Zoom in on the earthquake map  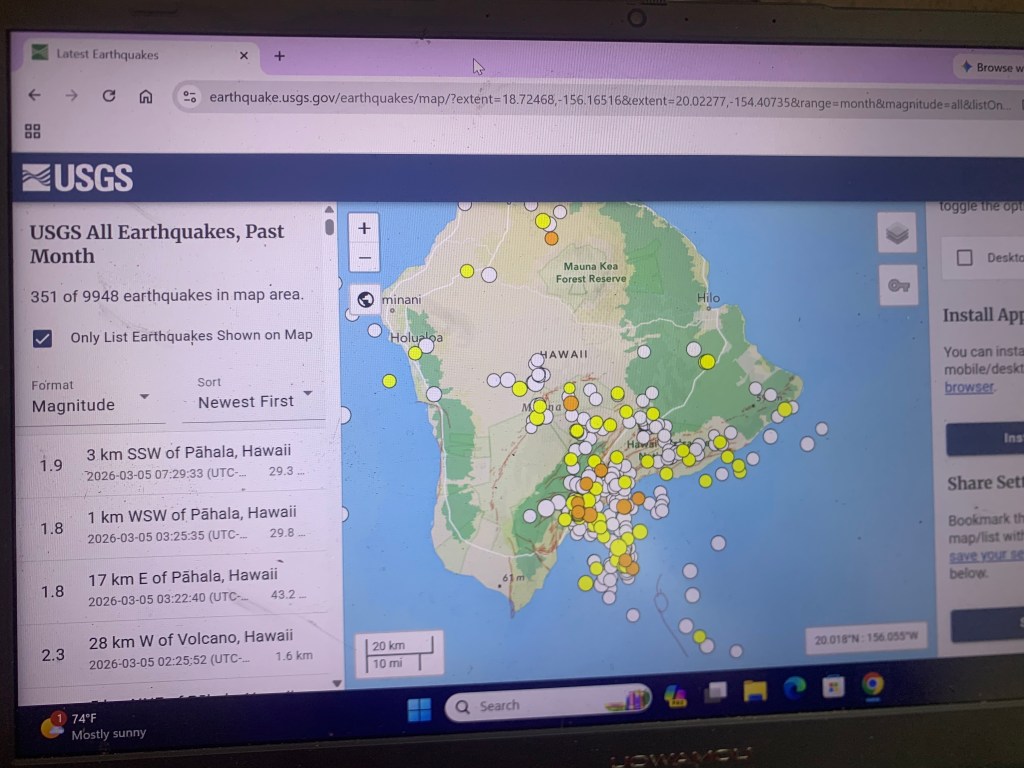tap(364, 228)
